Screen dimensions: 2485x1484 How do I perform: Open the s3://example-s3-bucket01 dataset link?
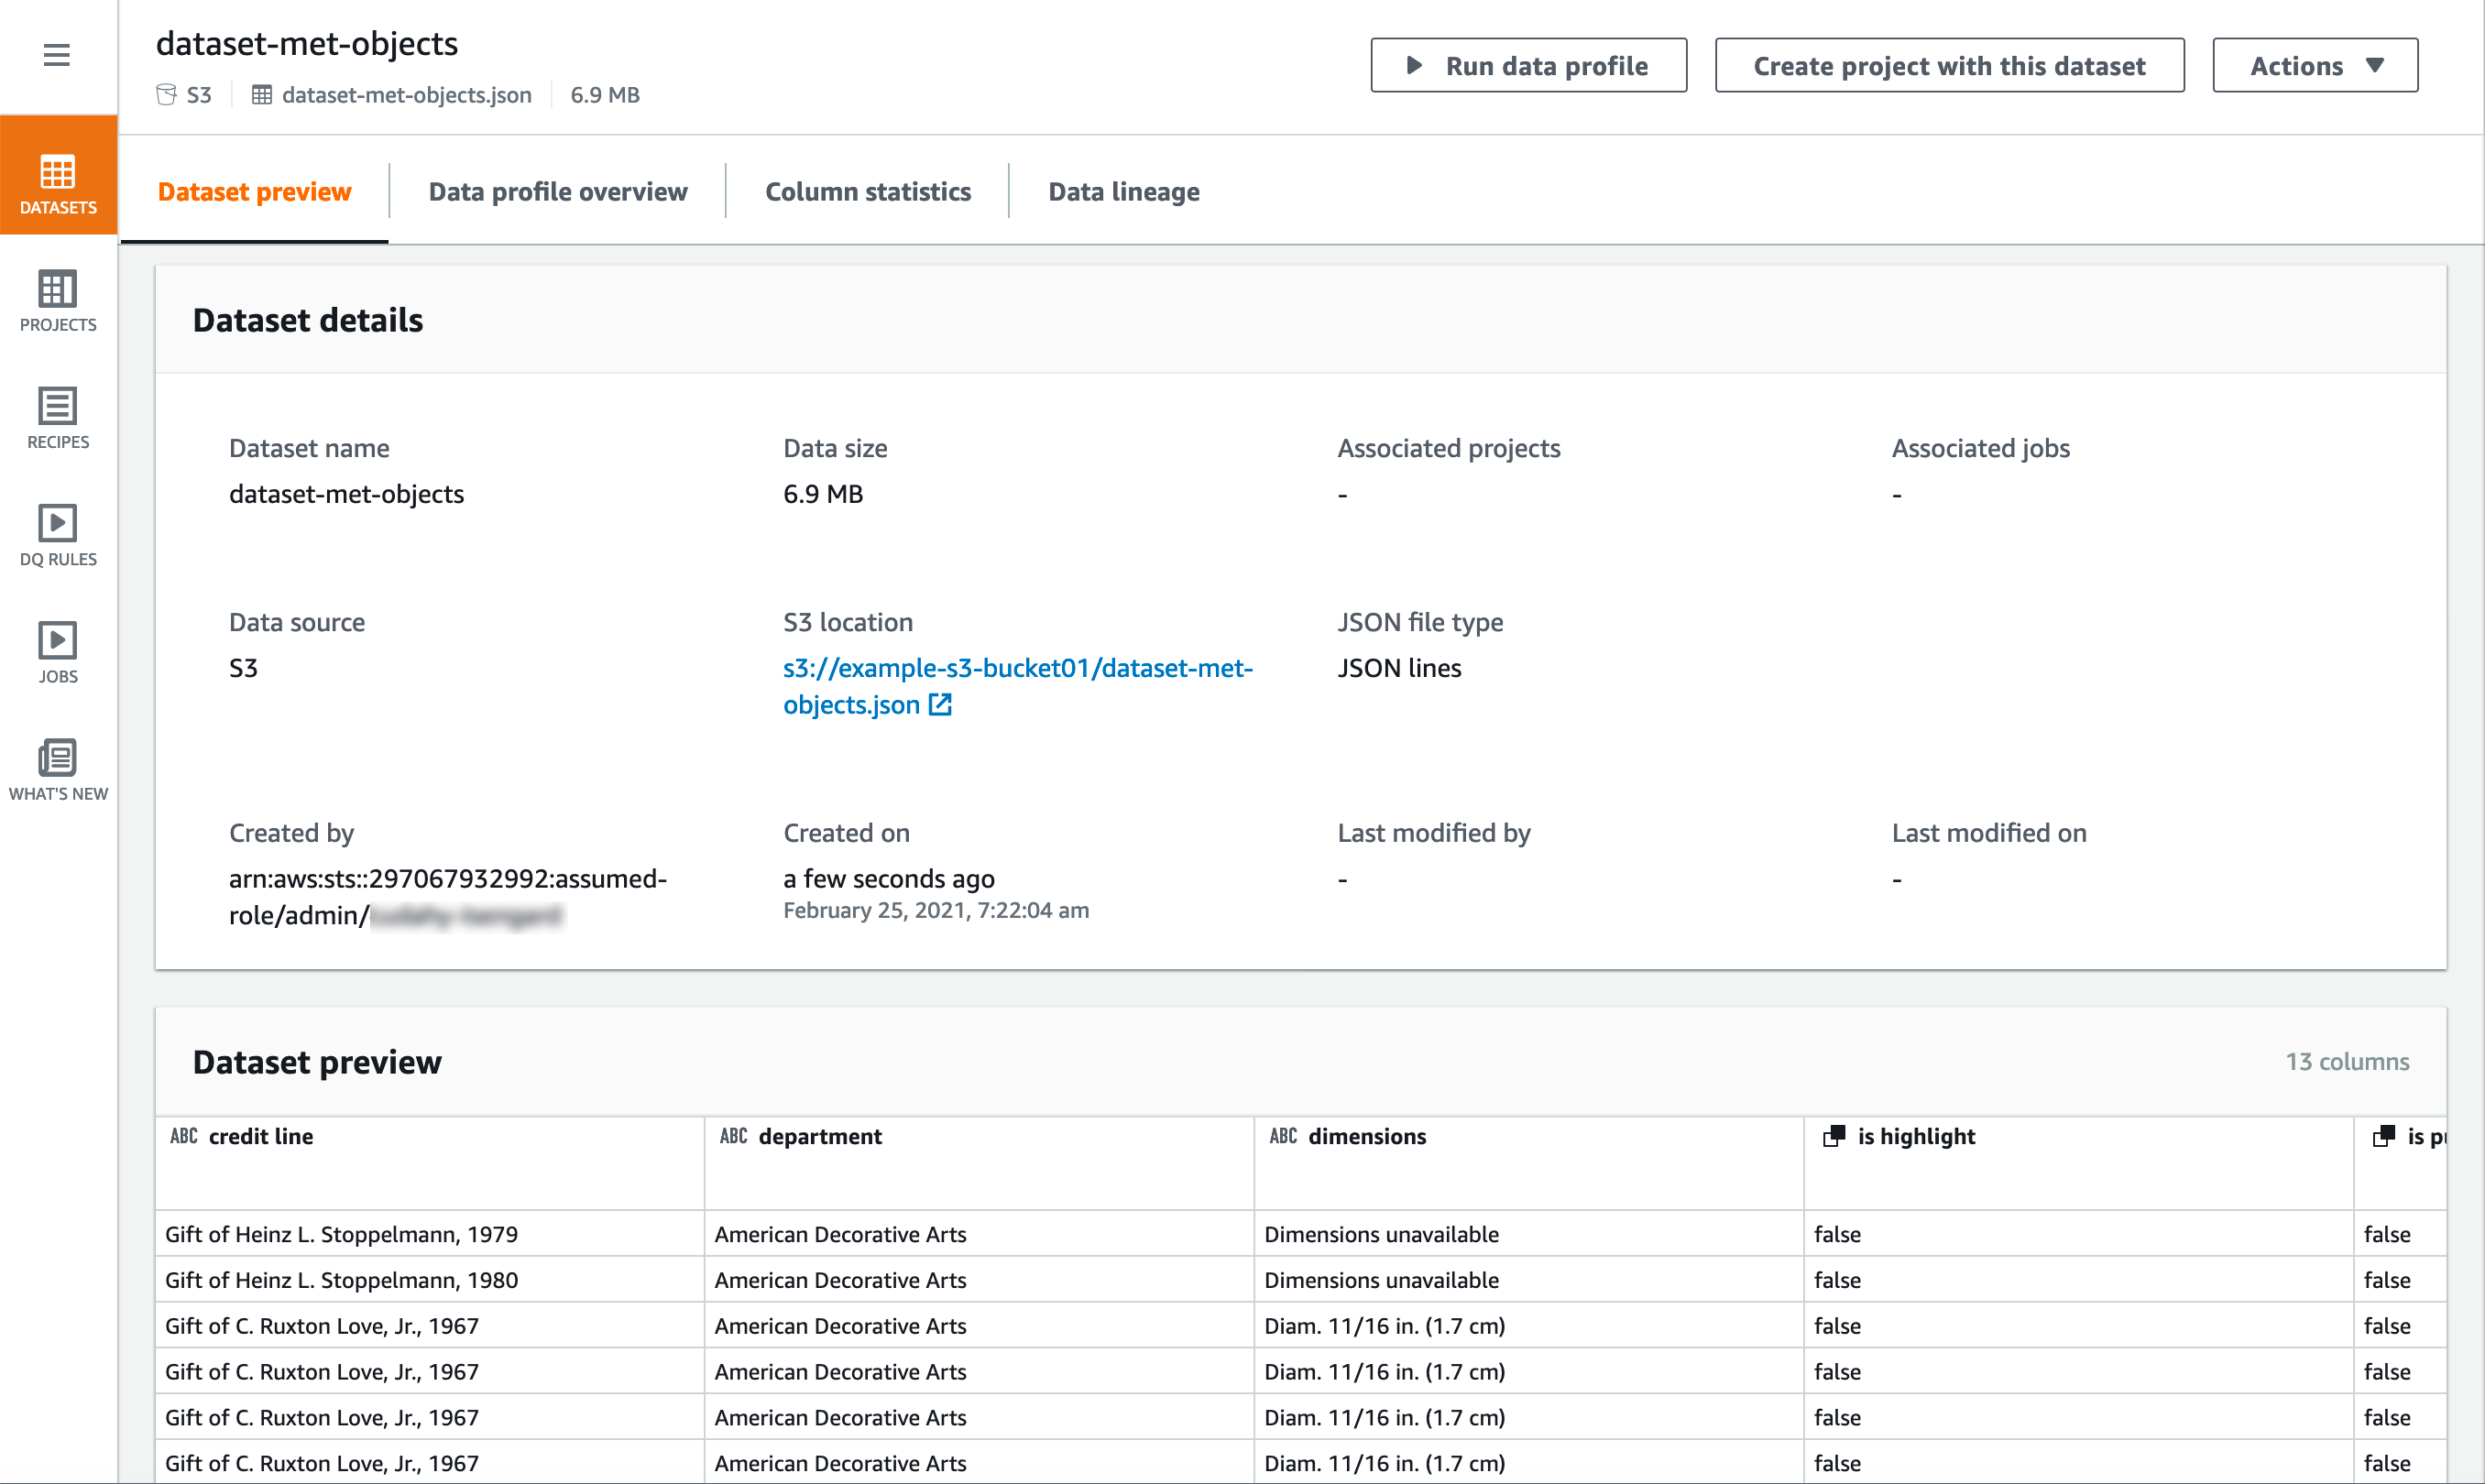[x=1018, y=686]
